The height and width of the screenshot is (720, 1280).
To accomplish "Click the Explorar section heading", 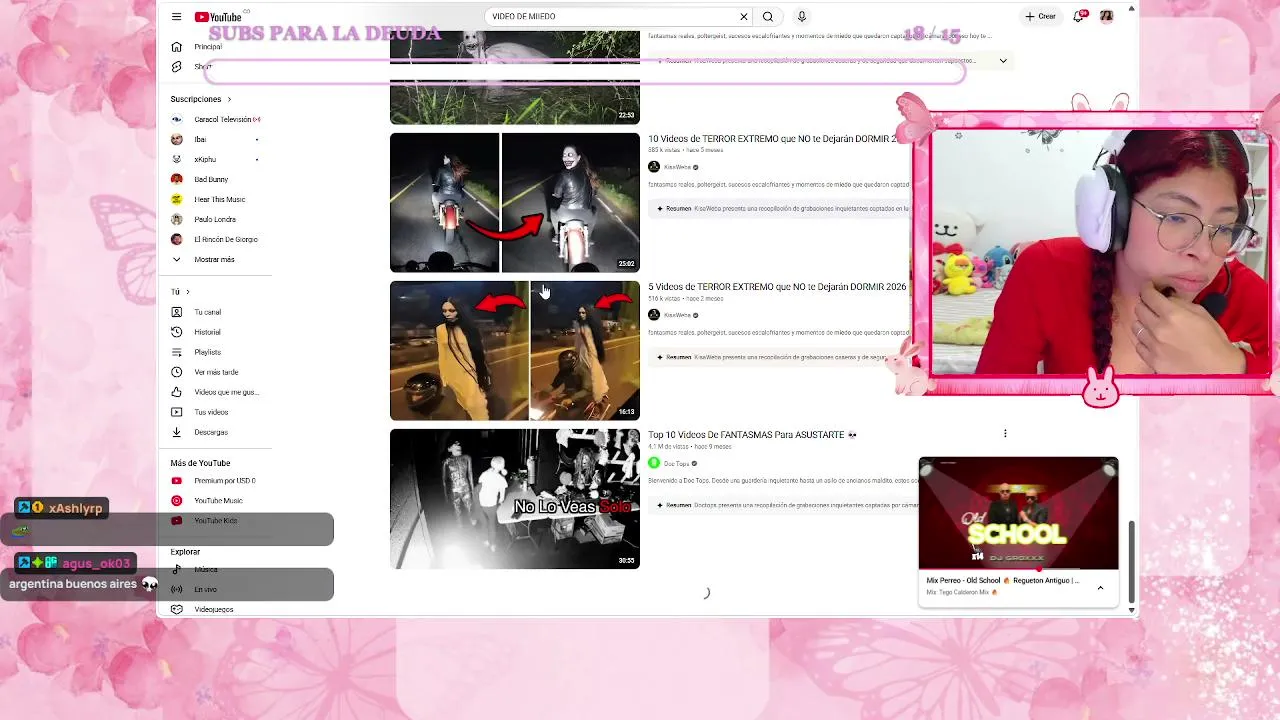I will [x=185, y=552].
